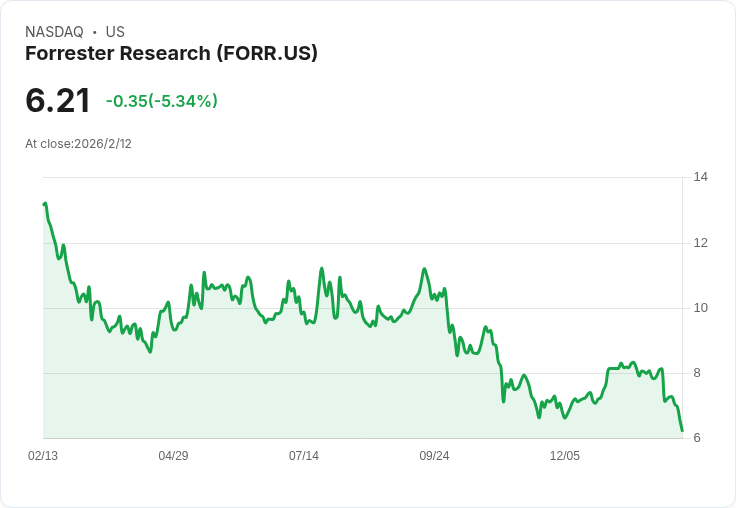Viewport: 736px width, 508px height.
Task: Click the 14 y-axis label
Action: [x=700, y=177]
